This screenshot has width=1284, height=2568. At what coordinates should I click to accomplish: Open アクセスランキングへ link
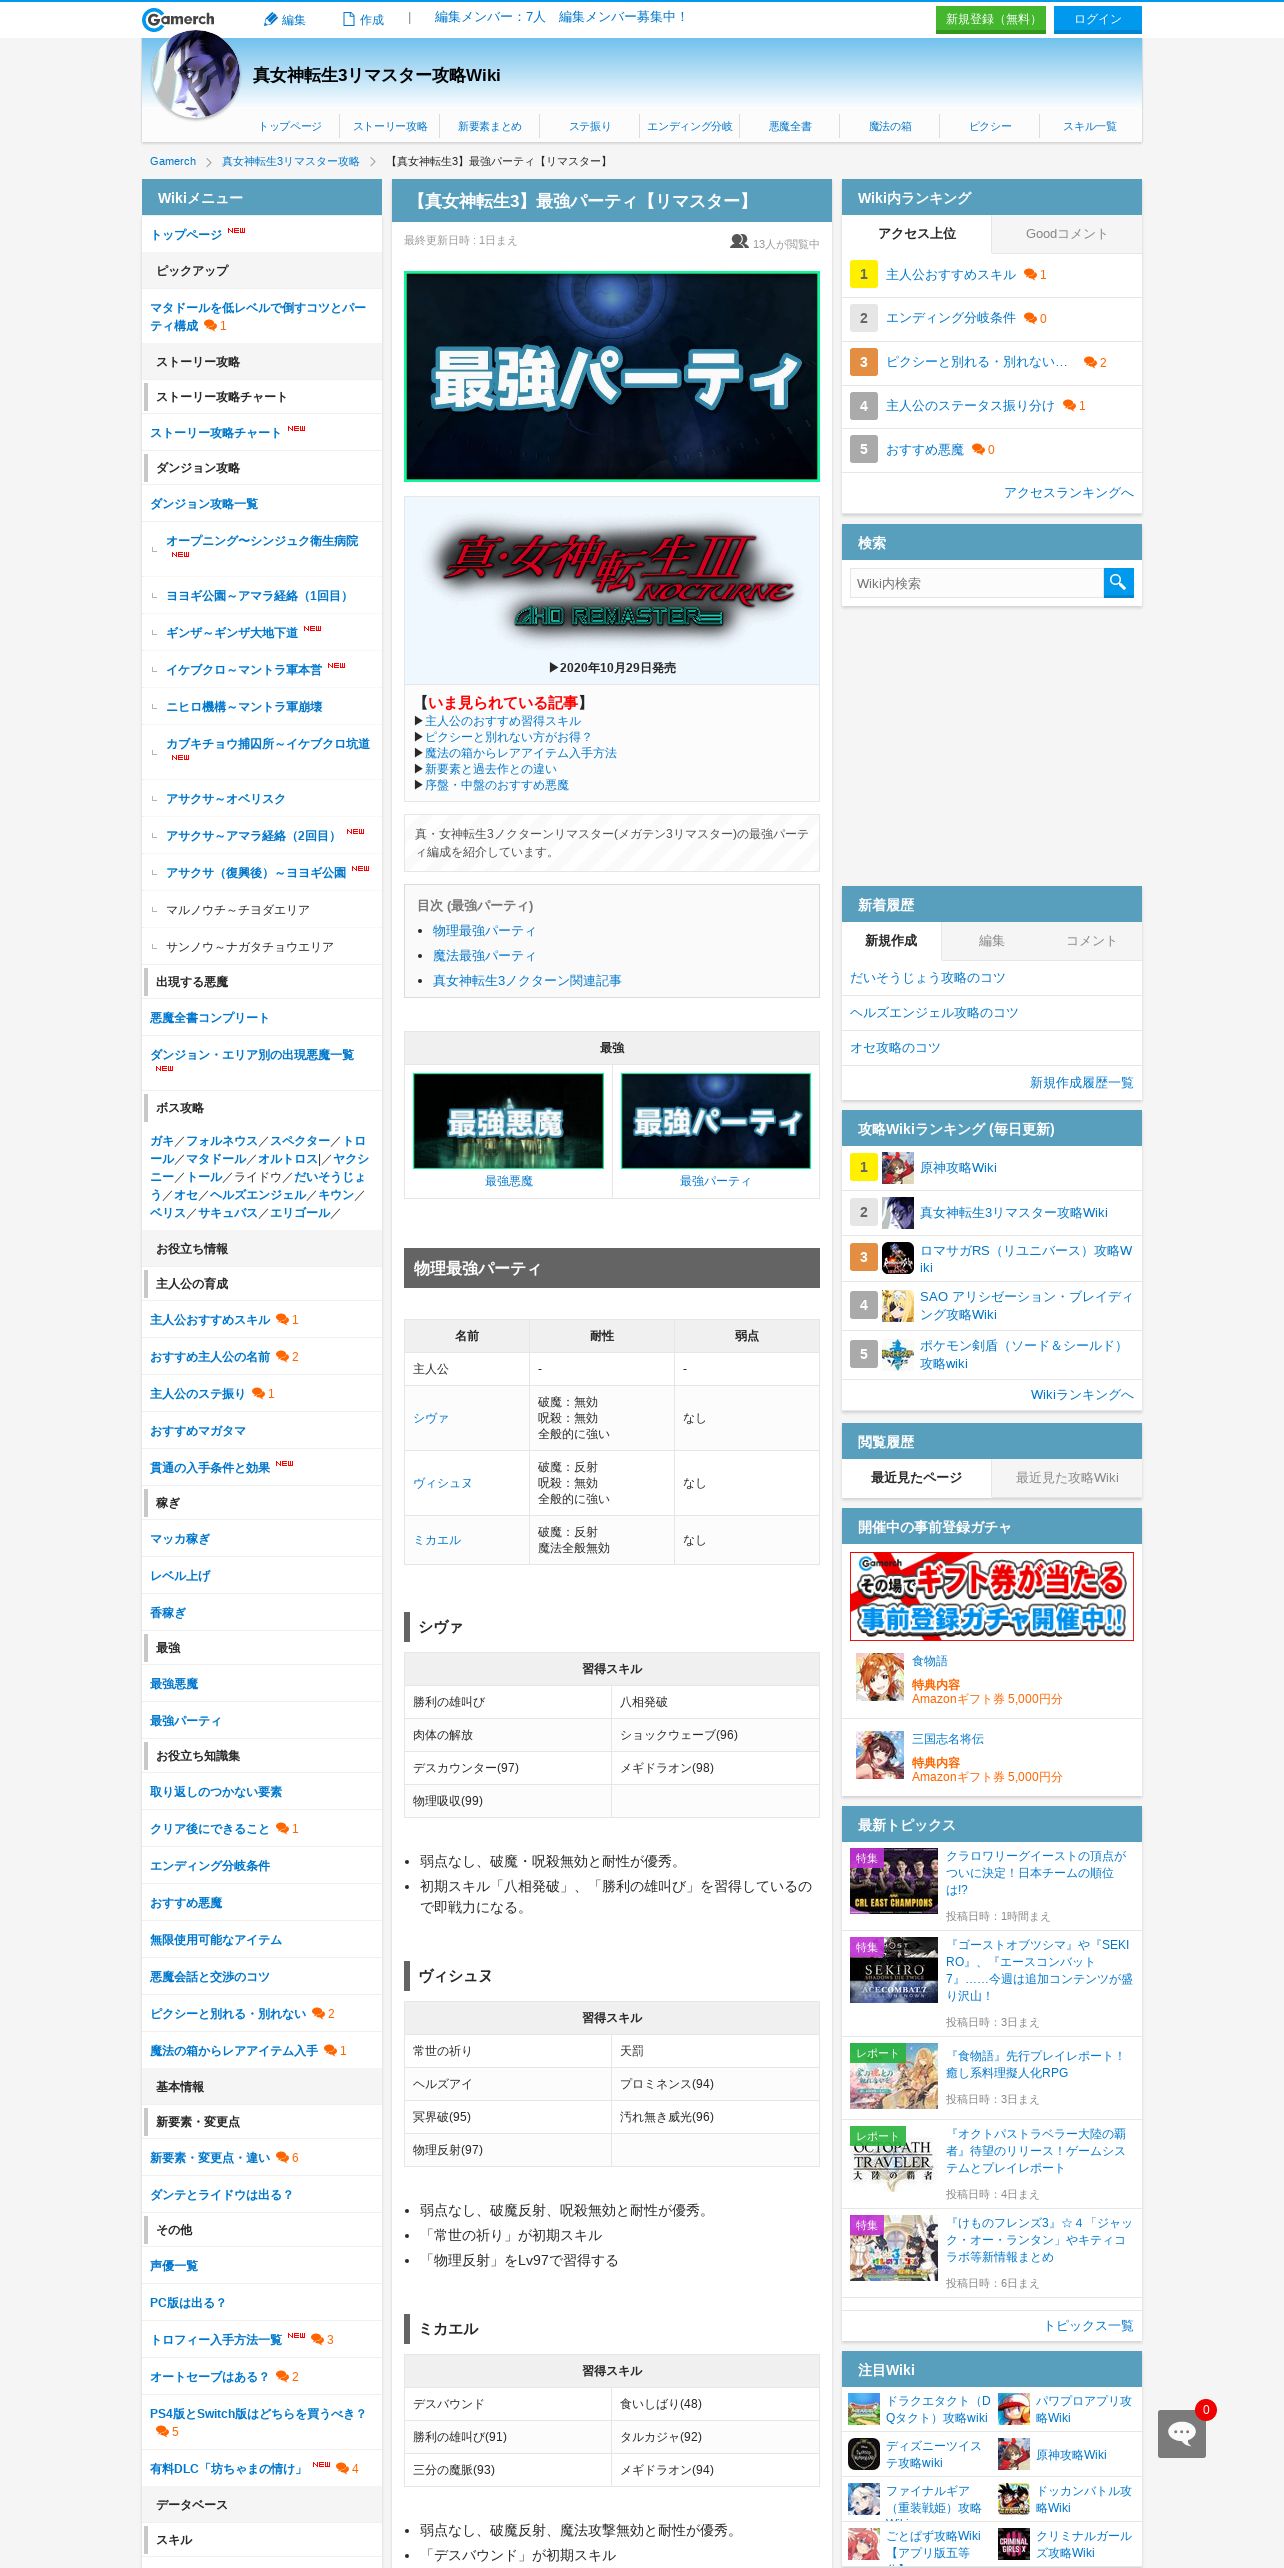pyautogui.click(x=1069, y=493)
